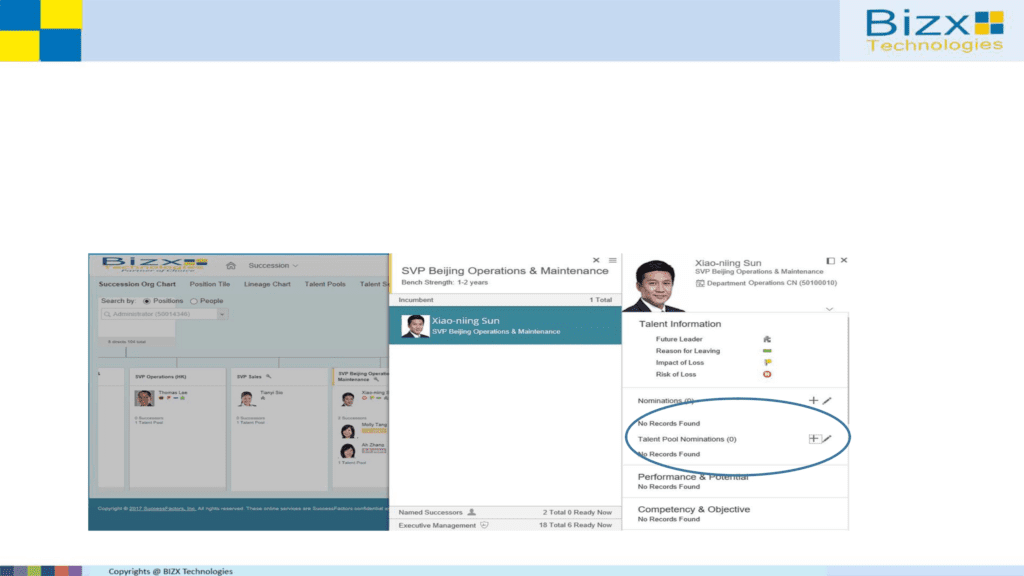Click the Tianyi Sio name in org chart
This screenshot has width=1024, height=576.
[x=271, y=392]
